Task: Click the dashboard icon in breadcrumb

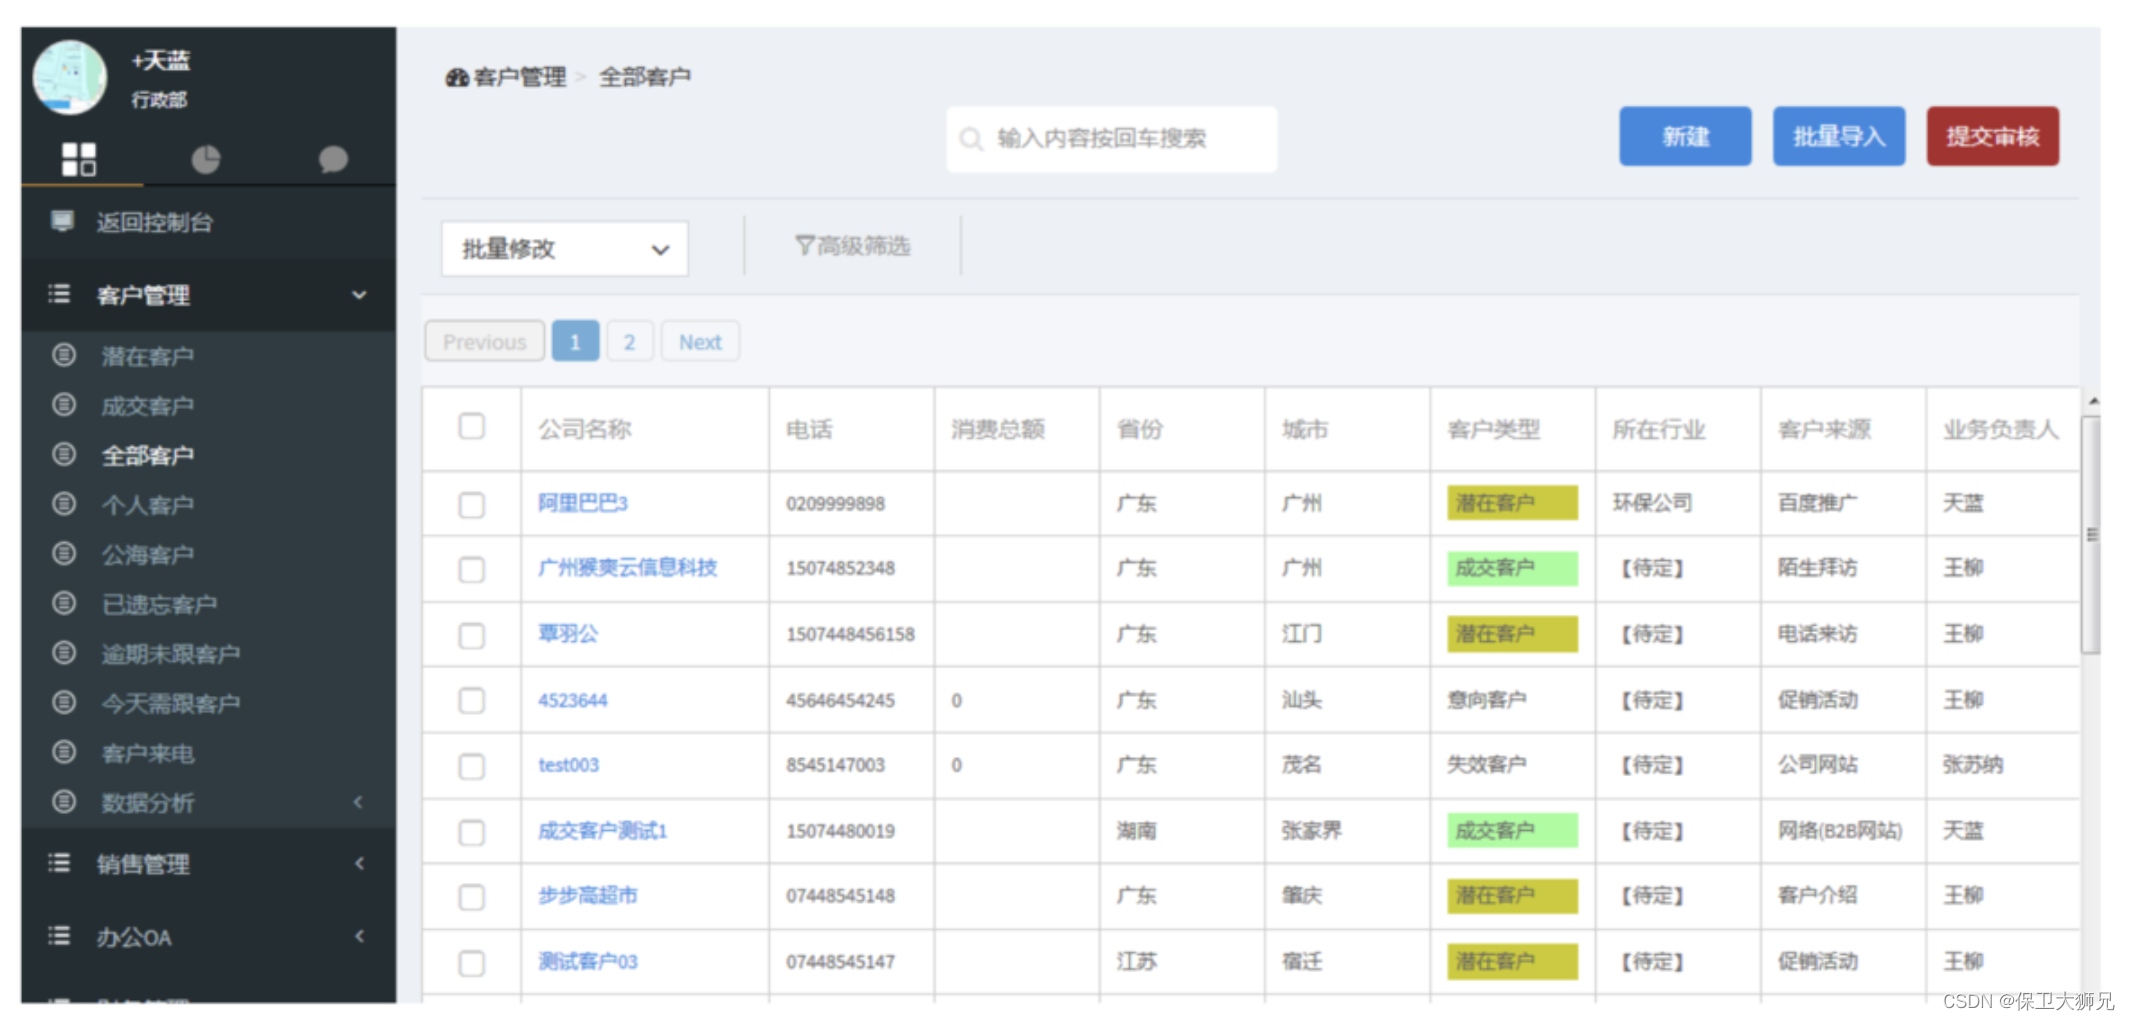Action: [x=457, y=77]
